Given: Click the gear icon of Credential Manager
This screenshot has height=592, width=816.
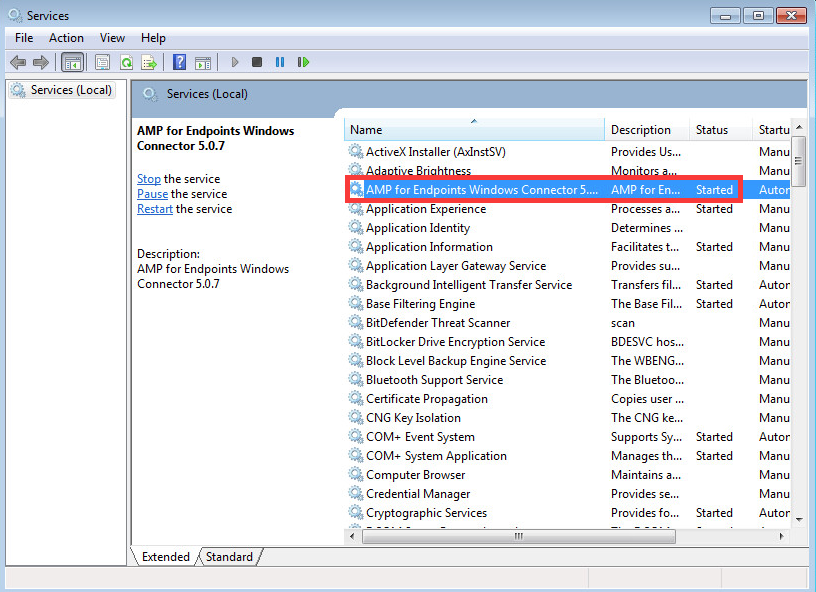Looking at the screenshot, I should [356, 494].
